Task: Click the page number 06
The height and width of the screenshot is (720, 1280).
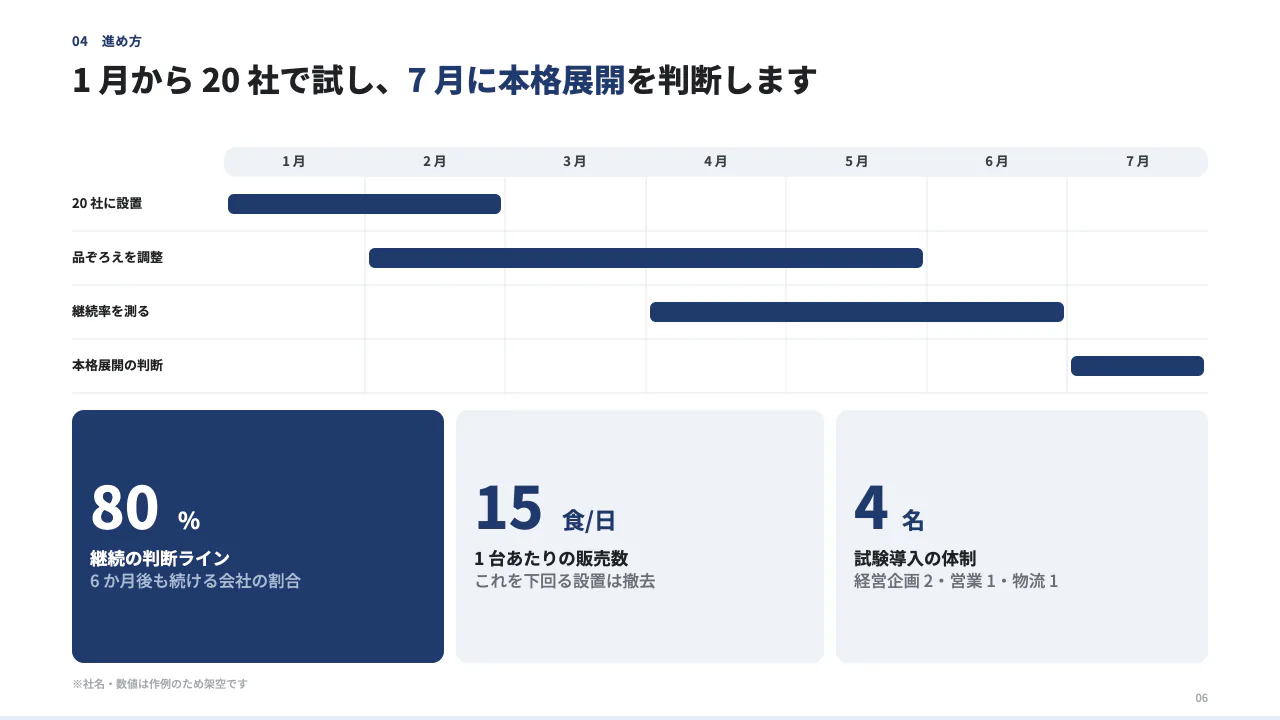Action: (x=1201, y=698)
